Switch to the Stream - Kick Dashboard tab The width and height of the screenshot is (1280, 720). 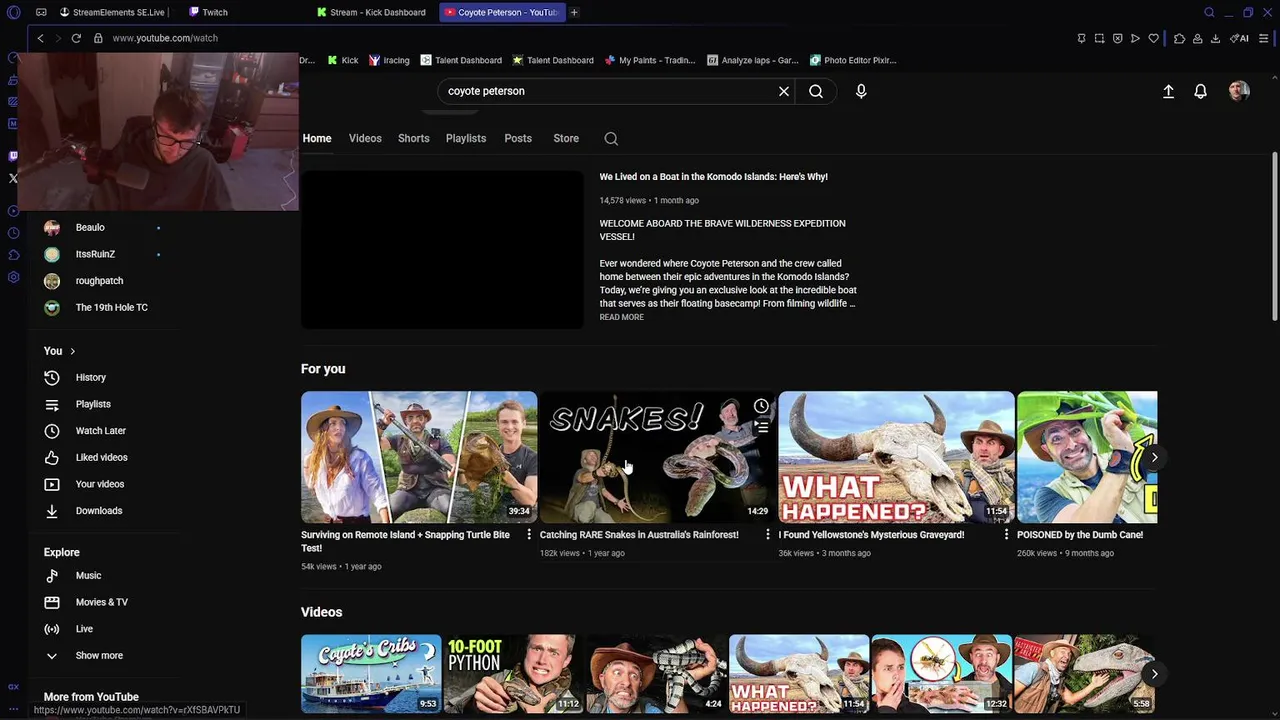pos(372,12)
